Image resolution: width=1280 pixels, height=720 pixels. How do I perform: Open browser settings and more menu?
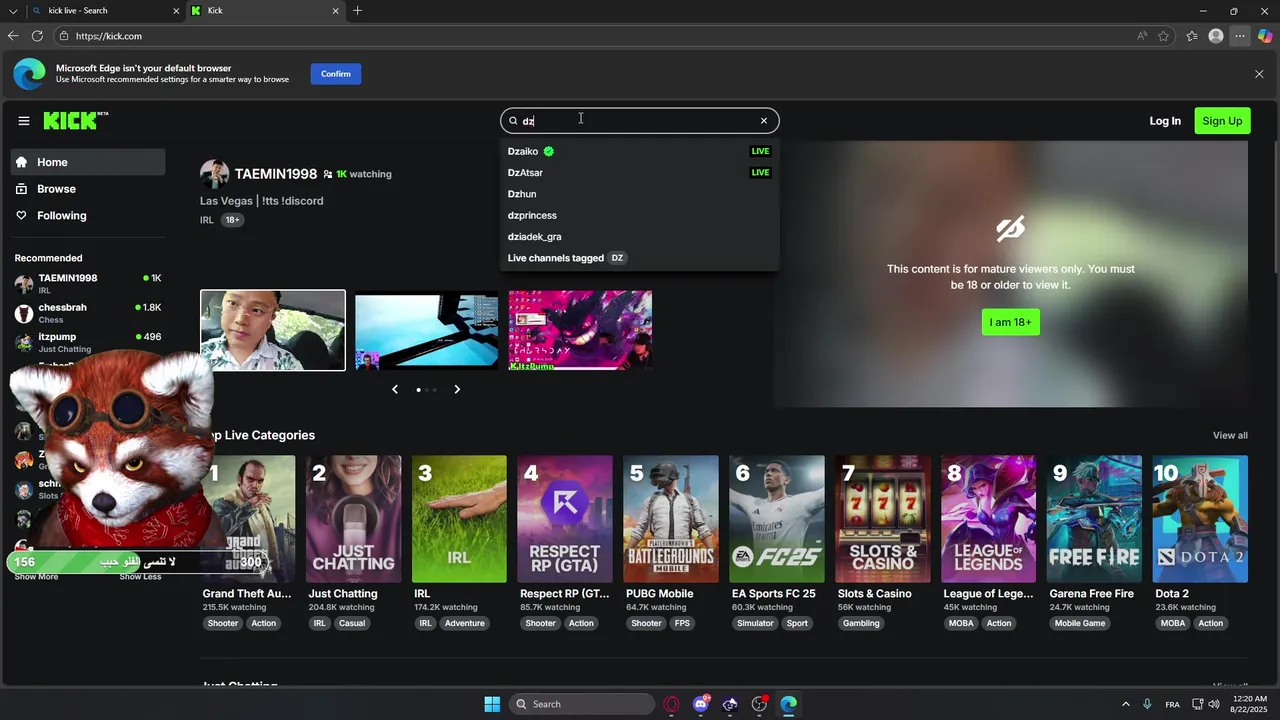click(1240, 36)
